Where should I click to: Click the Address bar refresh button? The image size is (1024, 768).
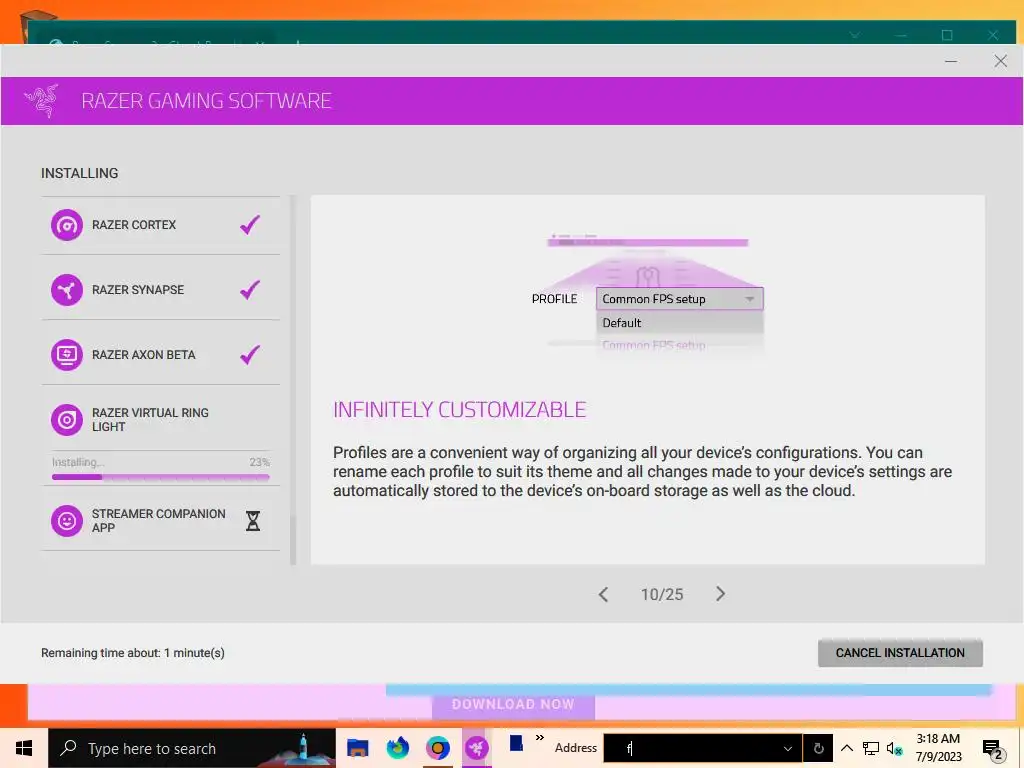tap(818, 748)
